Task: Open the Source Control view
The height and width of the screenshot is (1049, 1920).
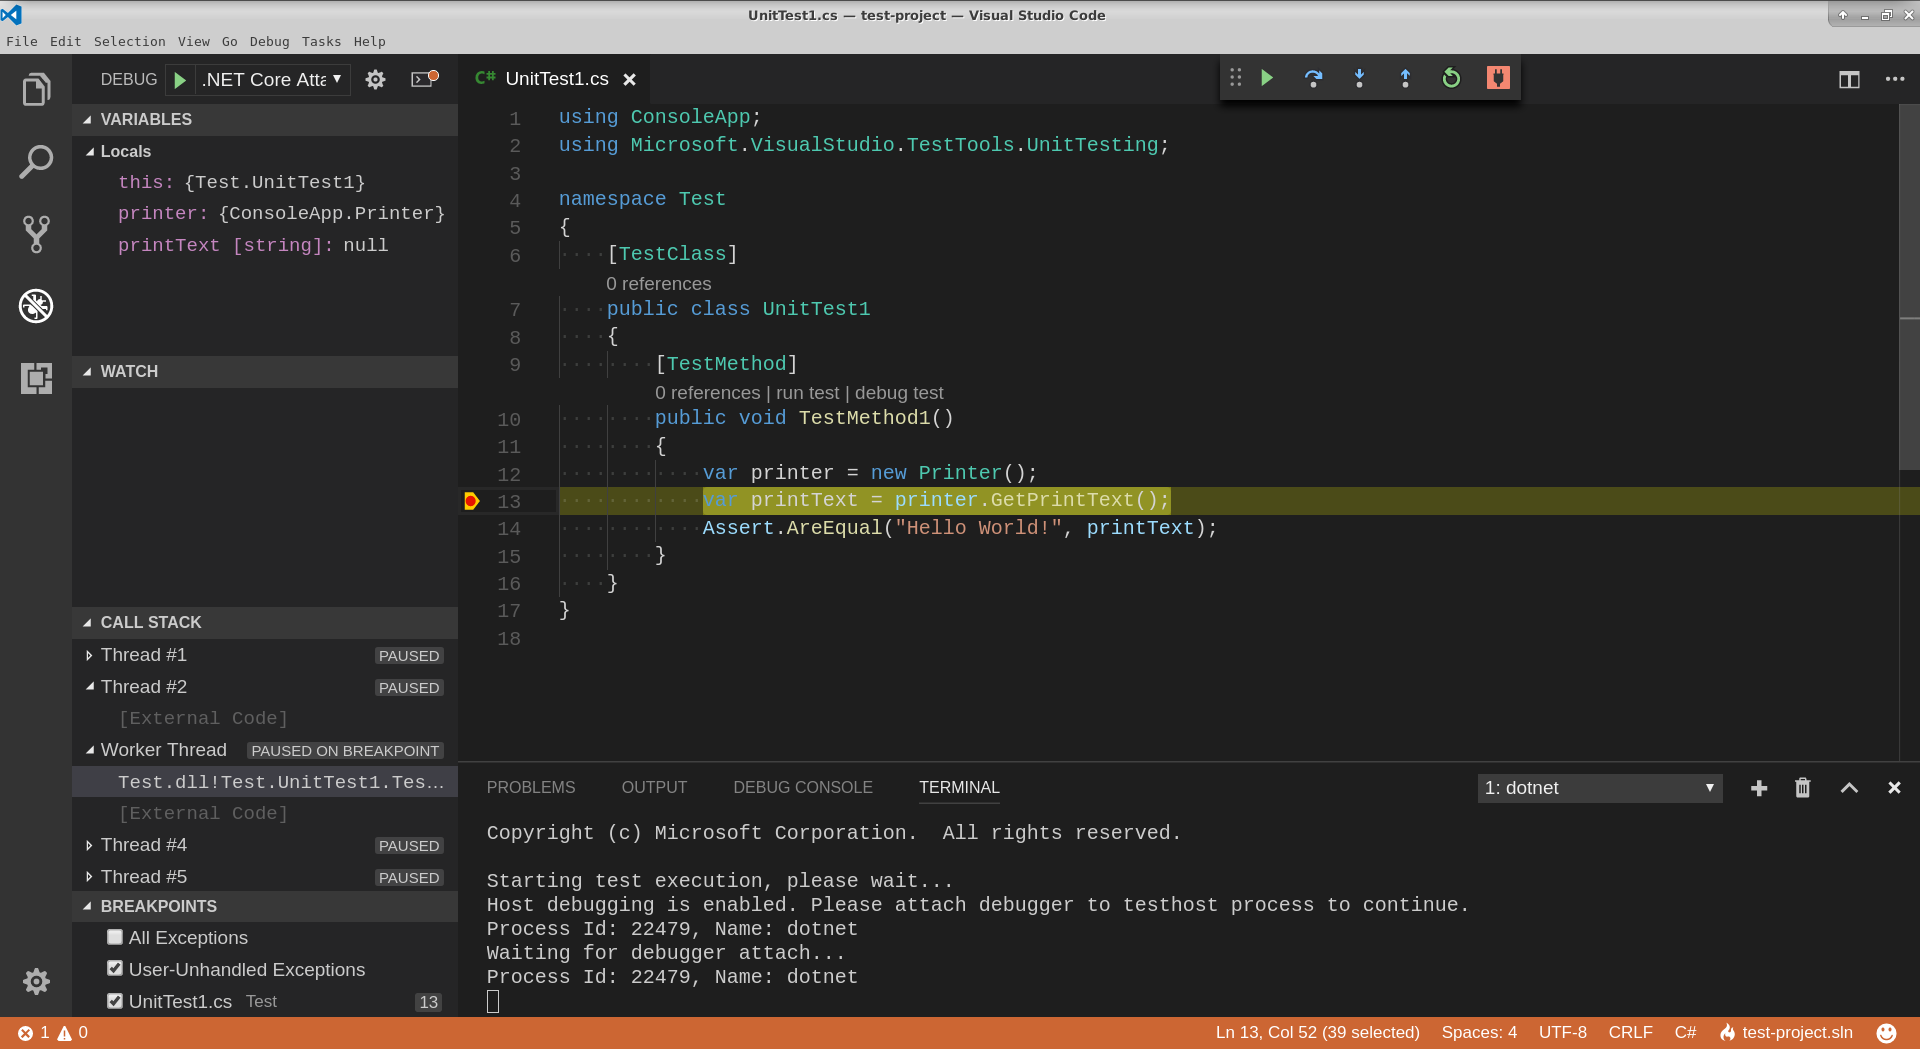Action: pos(36,234)
